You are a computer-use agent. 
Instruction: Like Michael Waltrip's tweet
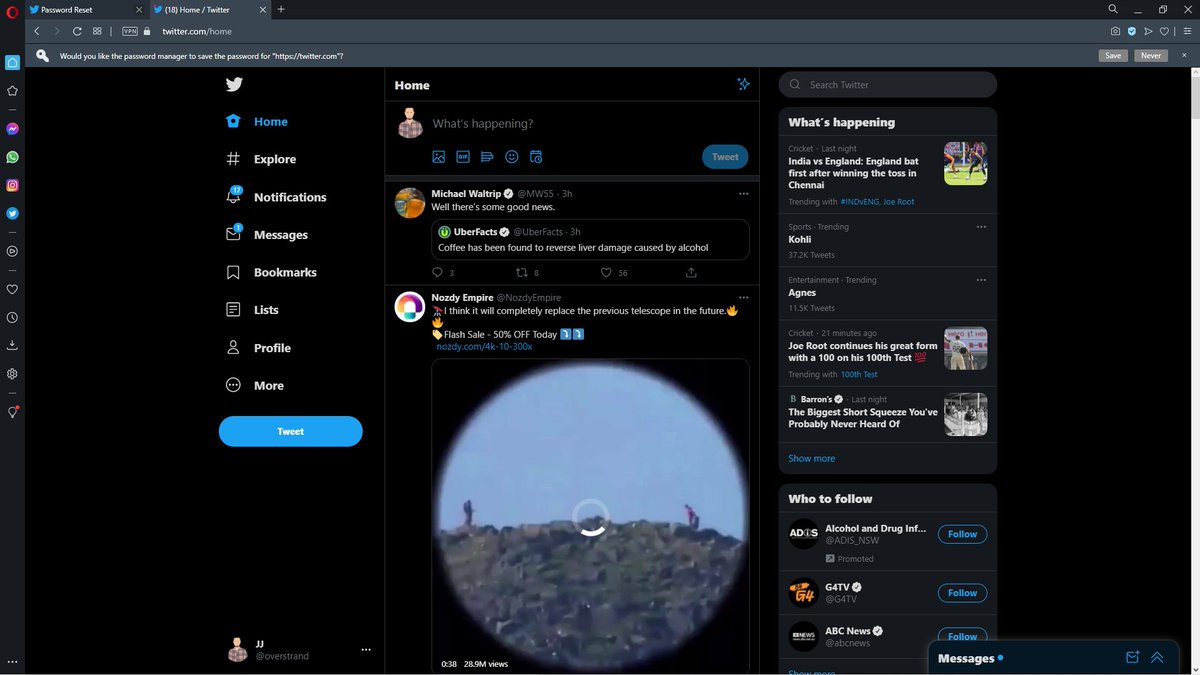606,272
